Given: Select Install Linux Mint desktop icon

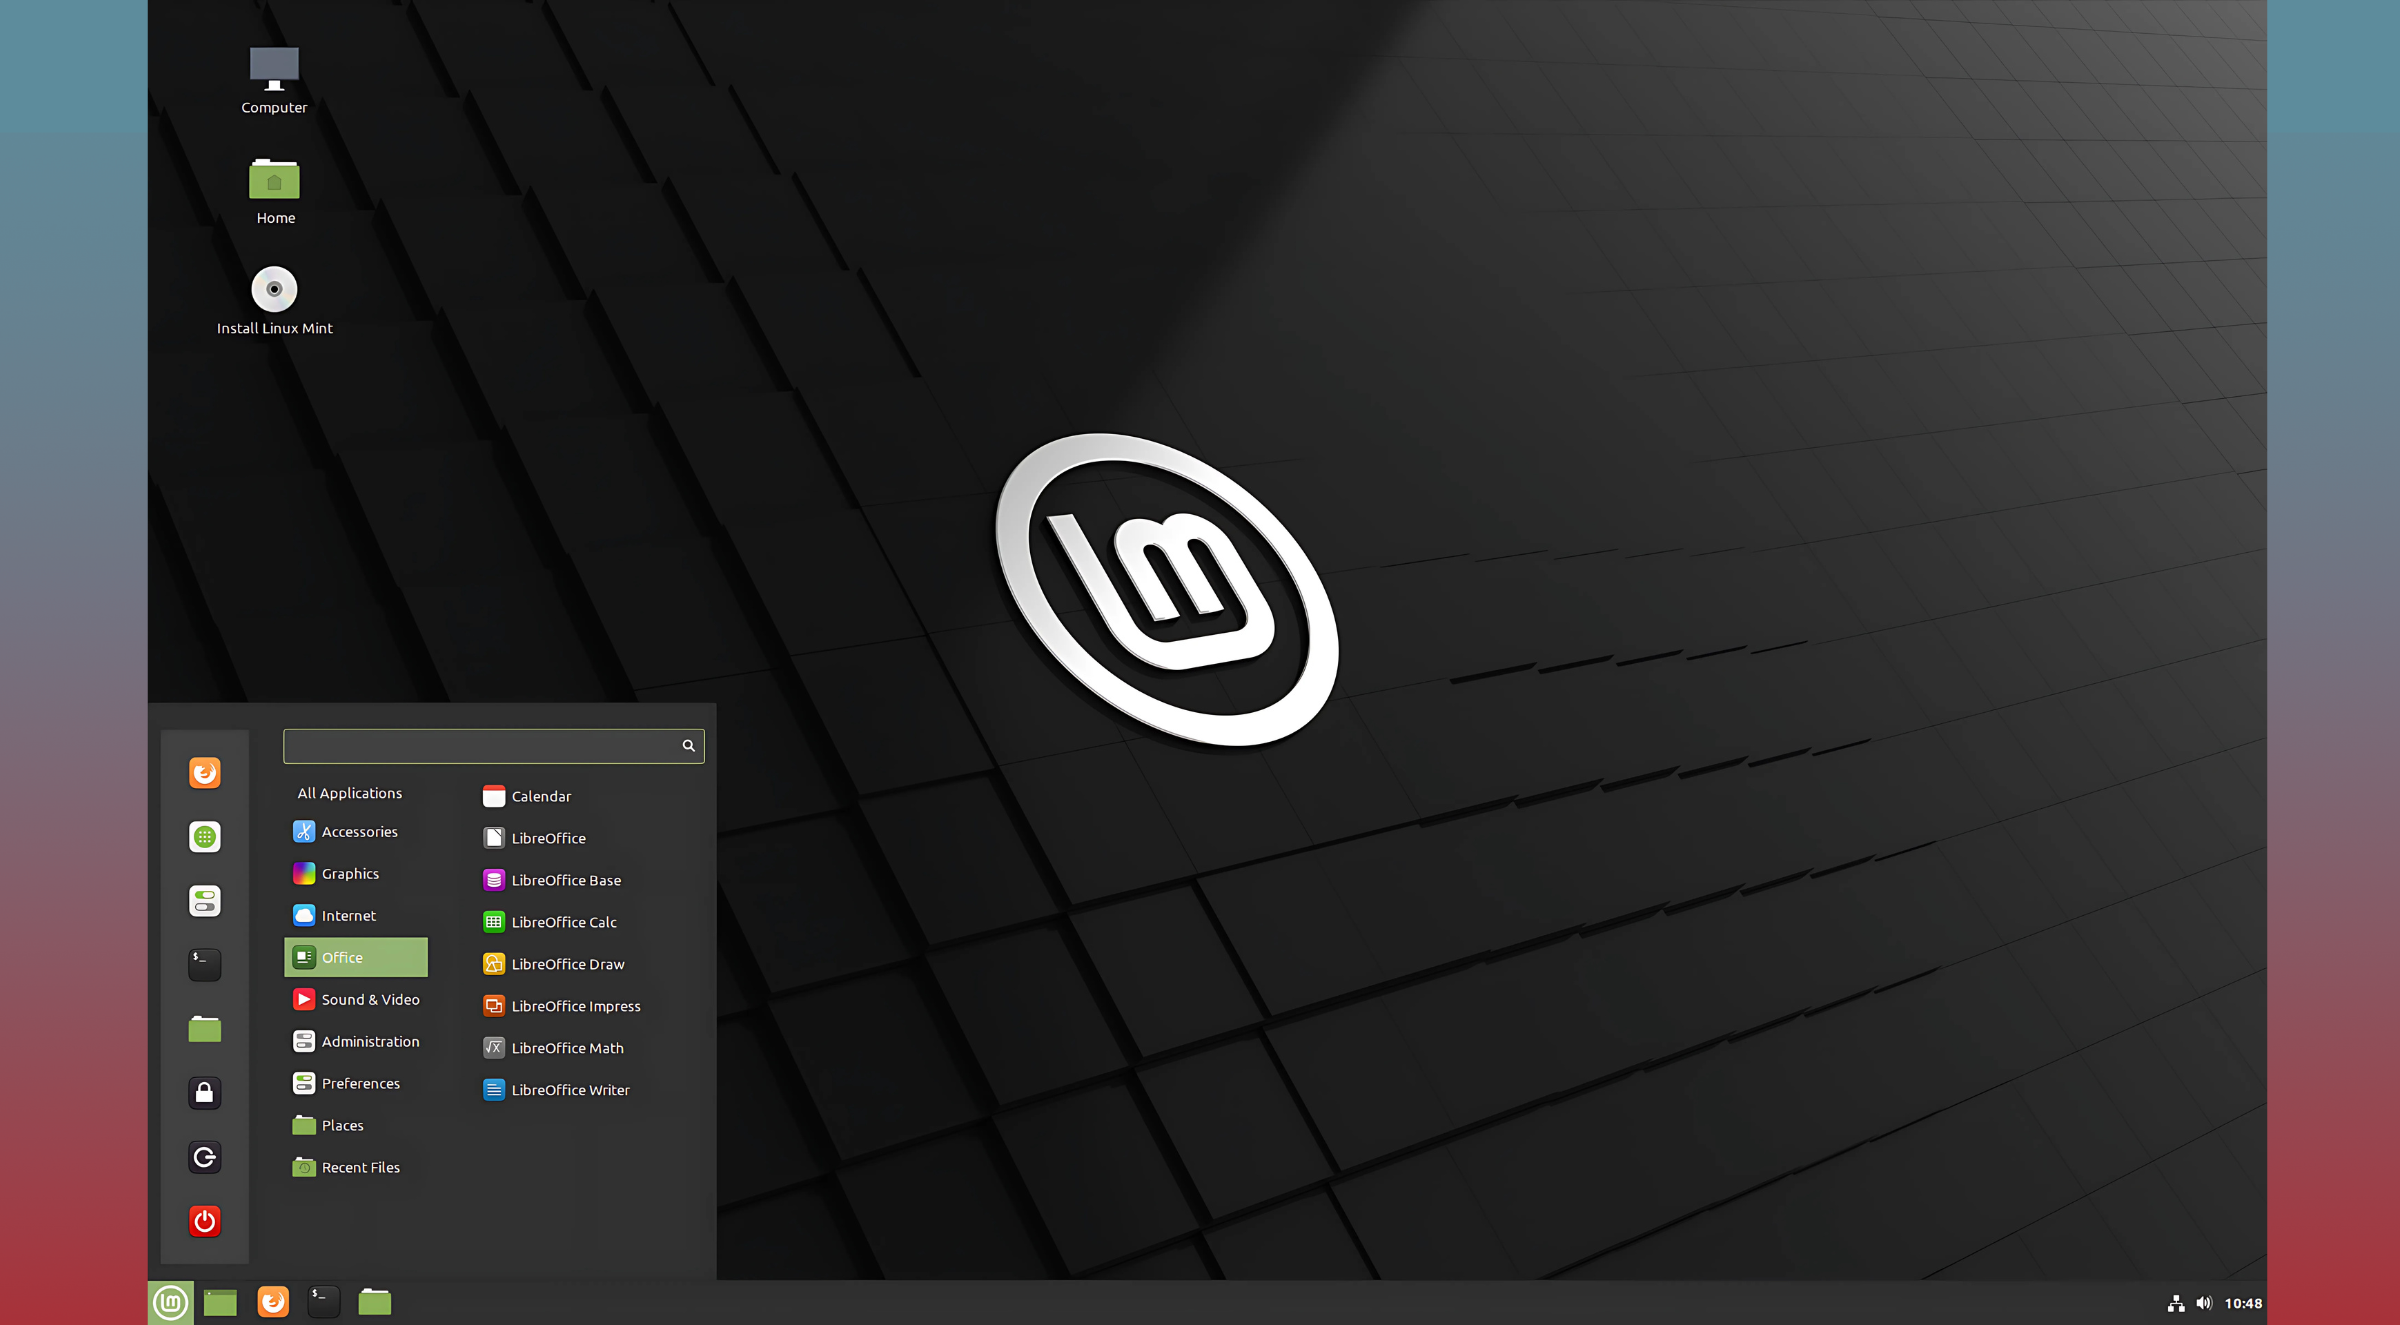Looking at the screenshot, I should click(275, 301).
